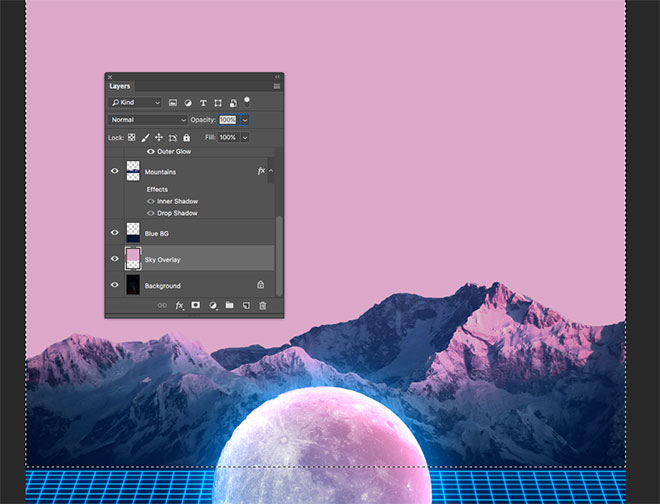660x504 pixels.
Task: Toggle layer filtering switch on
Action: tap(247, 101)
